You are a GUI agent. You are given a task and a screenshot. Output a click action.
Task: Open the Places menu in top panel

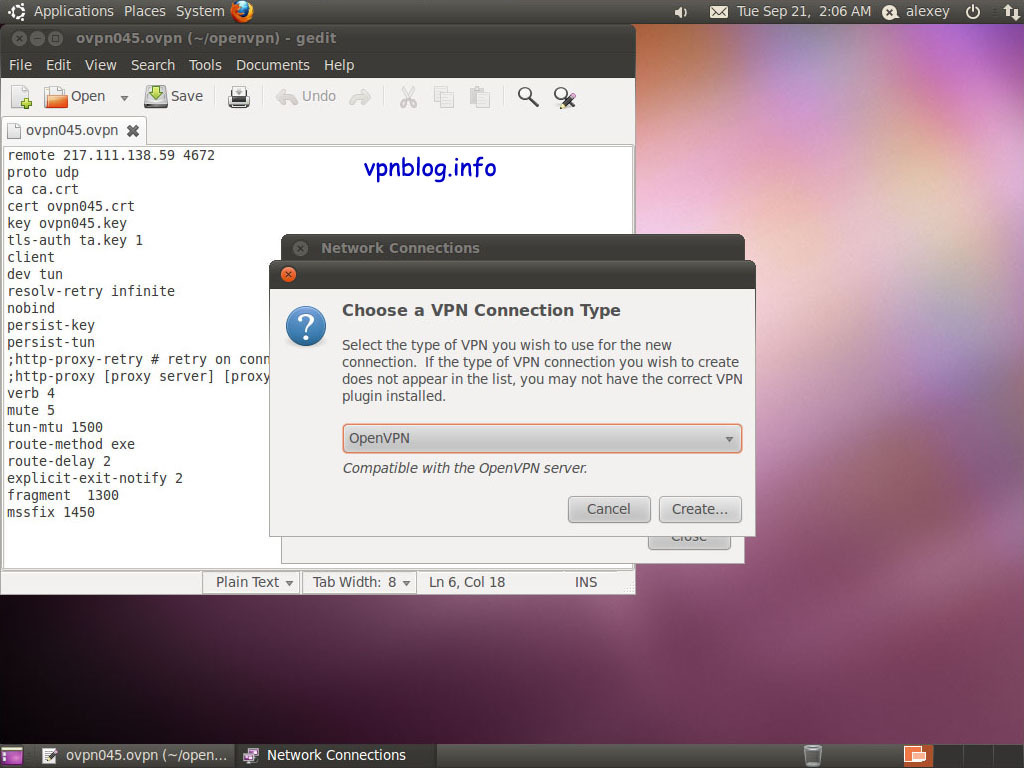click(x=144, y=11)
